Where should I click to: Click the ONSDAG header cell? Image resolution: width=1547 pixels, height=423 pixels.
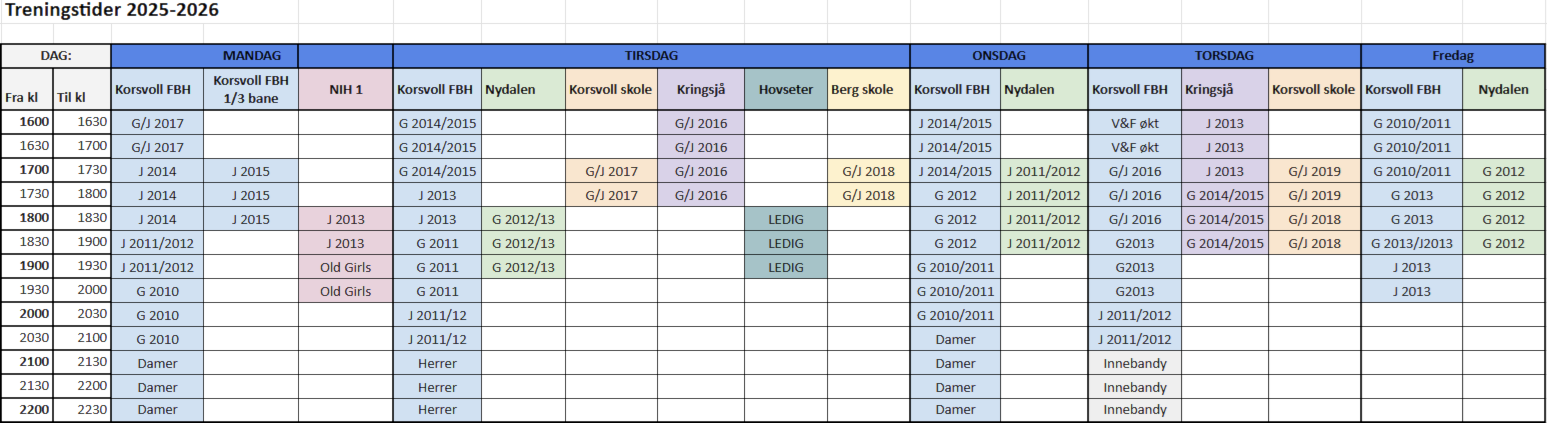998,57
